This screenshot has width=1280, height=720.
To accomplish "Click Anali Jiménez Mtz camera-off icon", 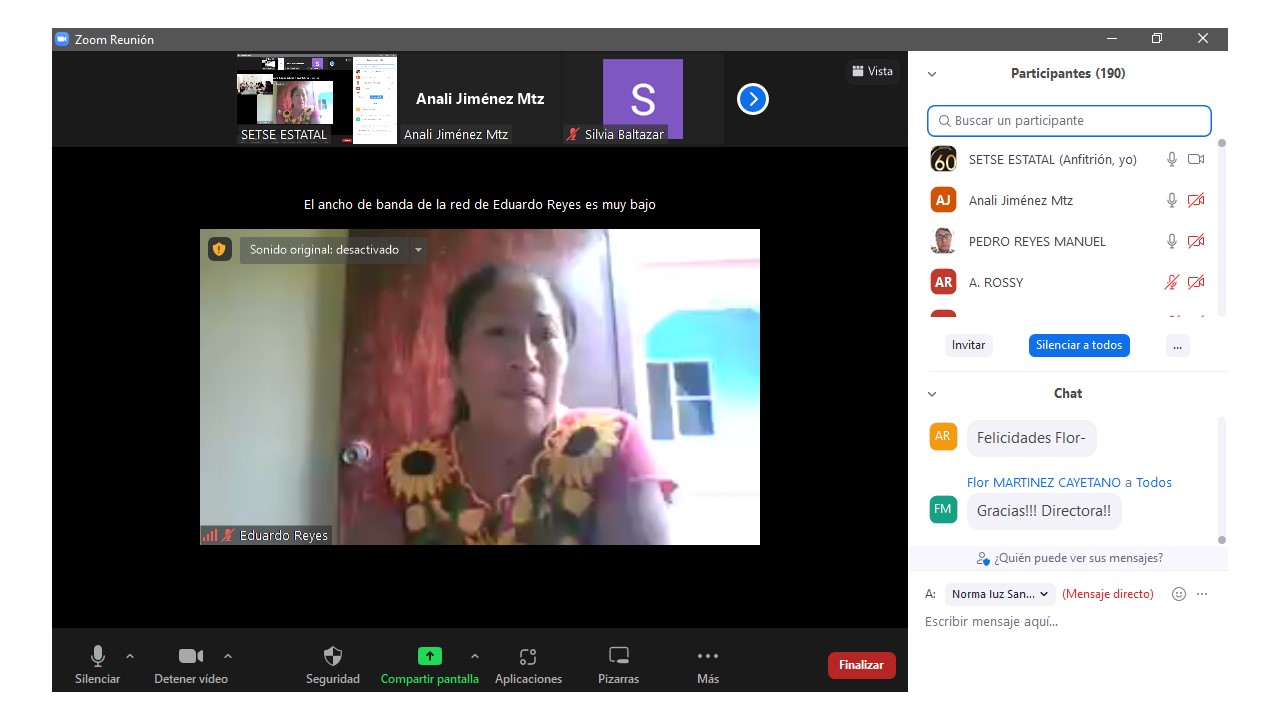I will tap(1196, 200).
